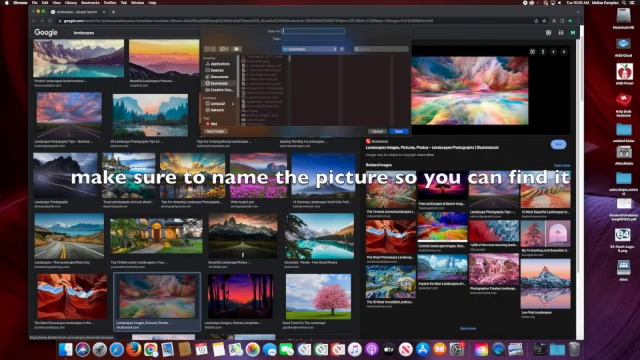640x360 pixels.
Task: Open Firefox from the dock
Action: [x=133, y=349]
